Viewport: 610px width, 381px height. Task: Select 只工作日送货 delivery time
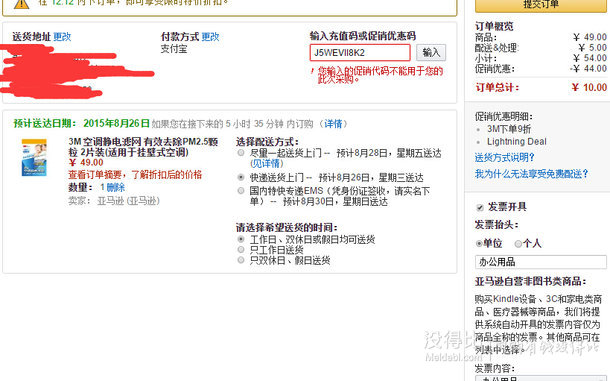(x=241, y=249)
